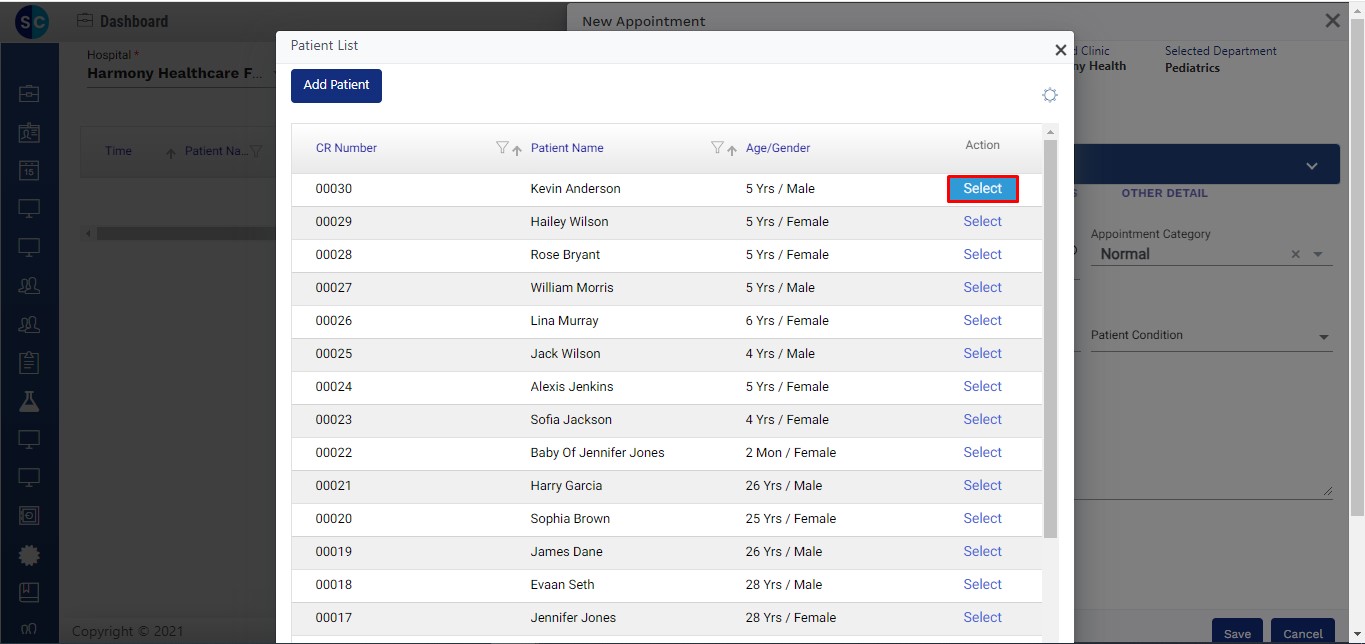Expand the Patient Condition dropdown
Screen dimensions: 1365x644
tap(1323, 337)
